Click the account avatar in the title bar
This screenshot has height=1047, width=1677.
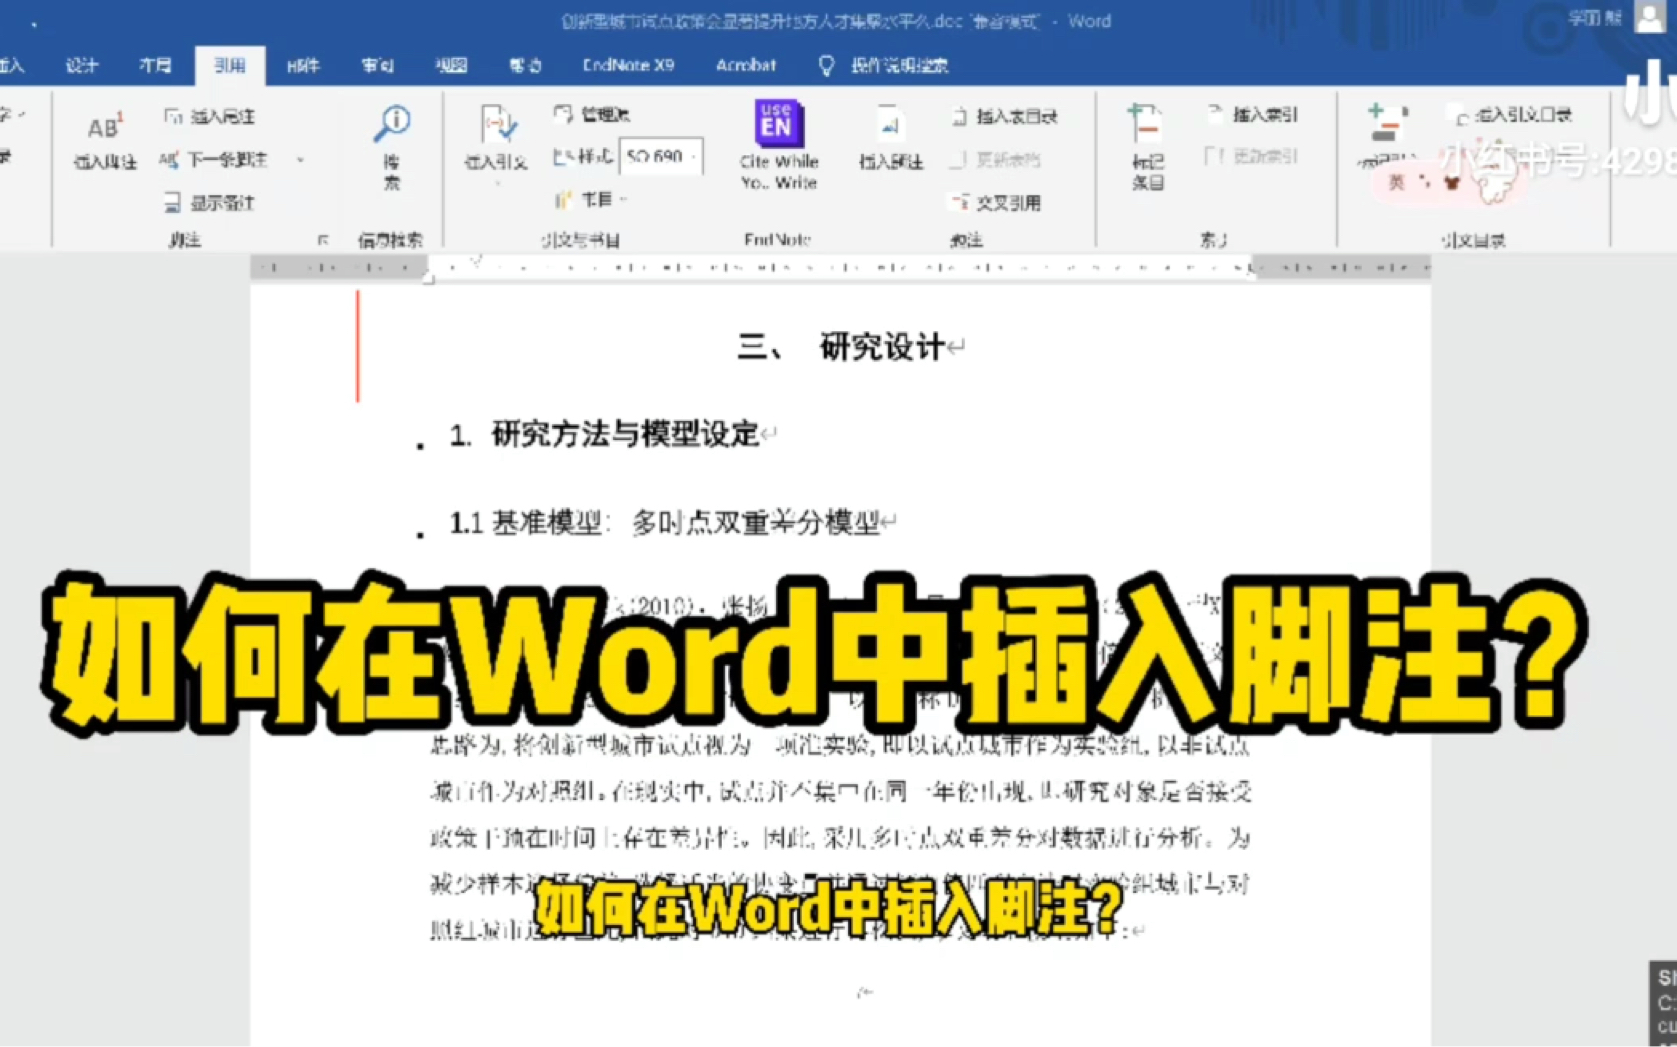(1649, 18)
